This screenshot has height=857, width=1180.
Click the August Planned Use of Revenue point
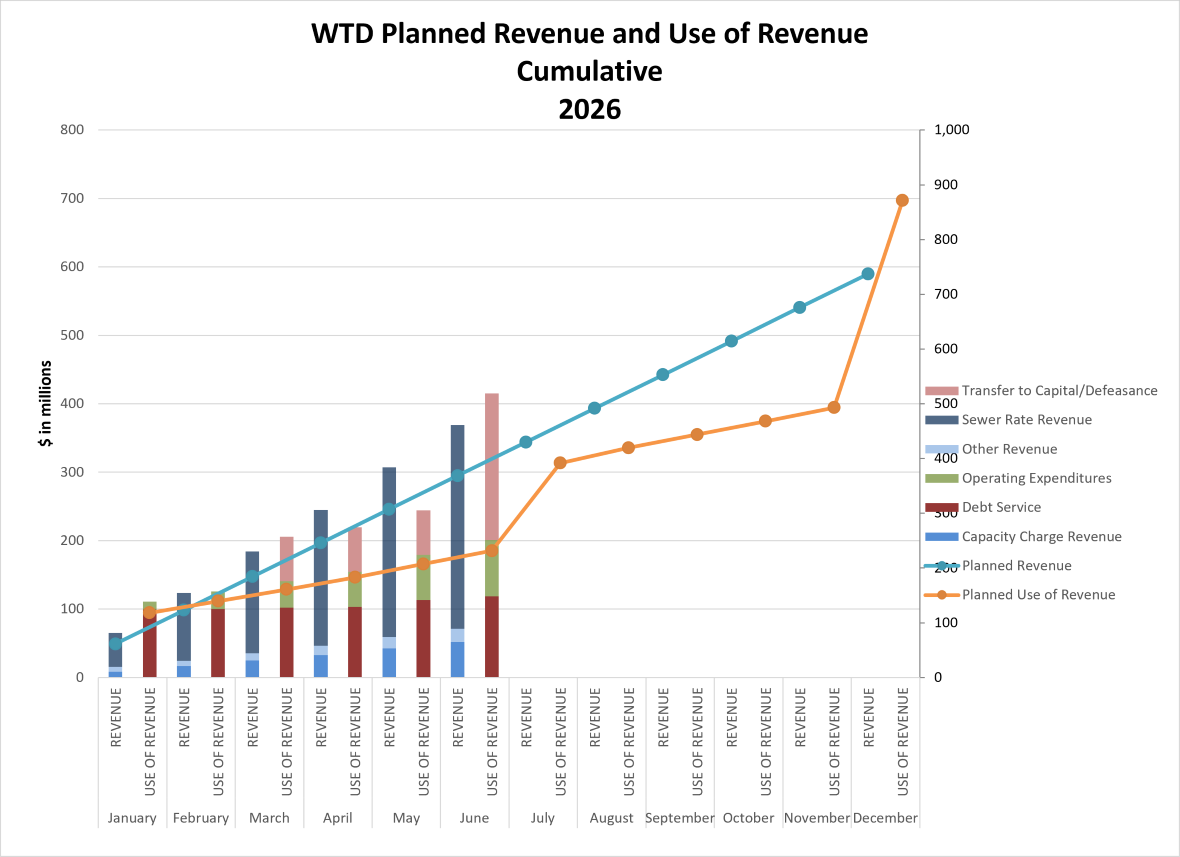click(628, 448)
